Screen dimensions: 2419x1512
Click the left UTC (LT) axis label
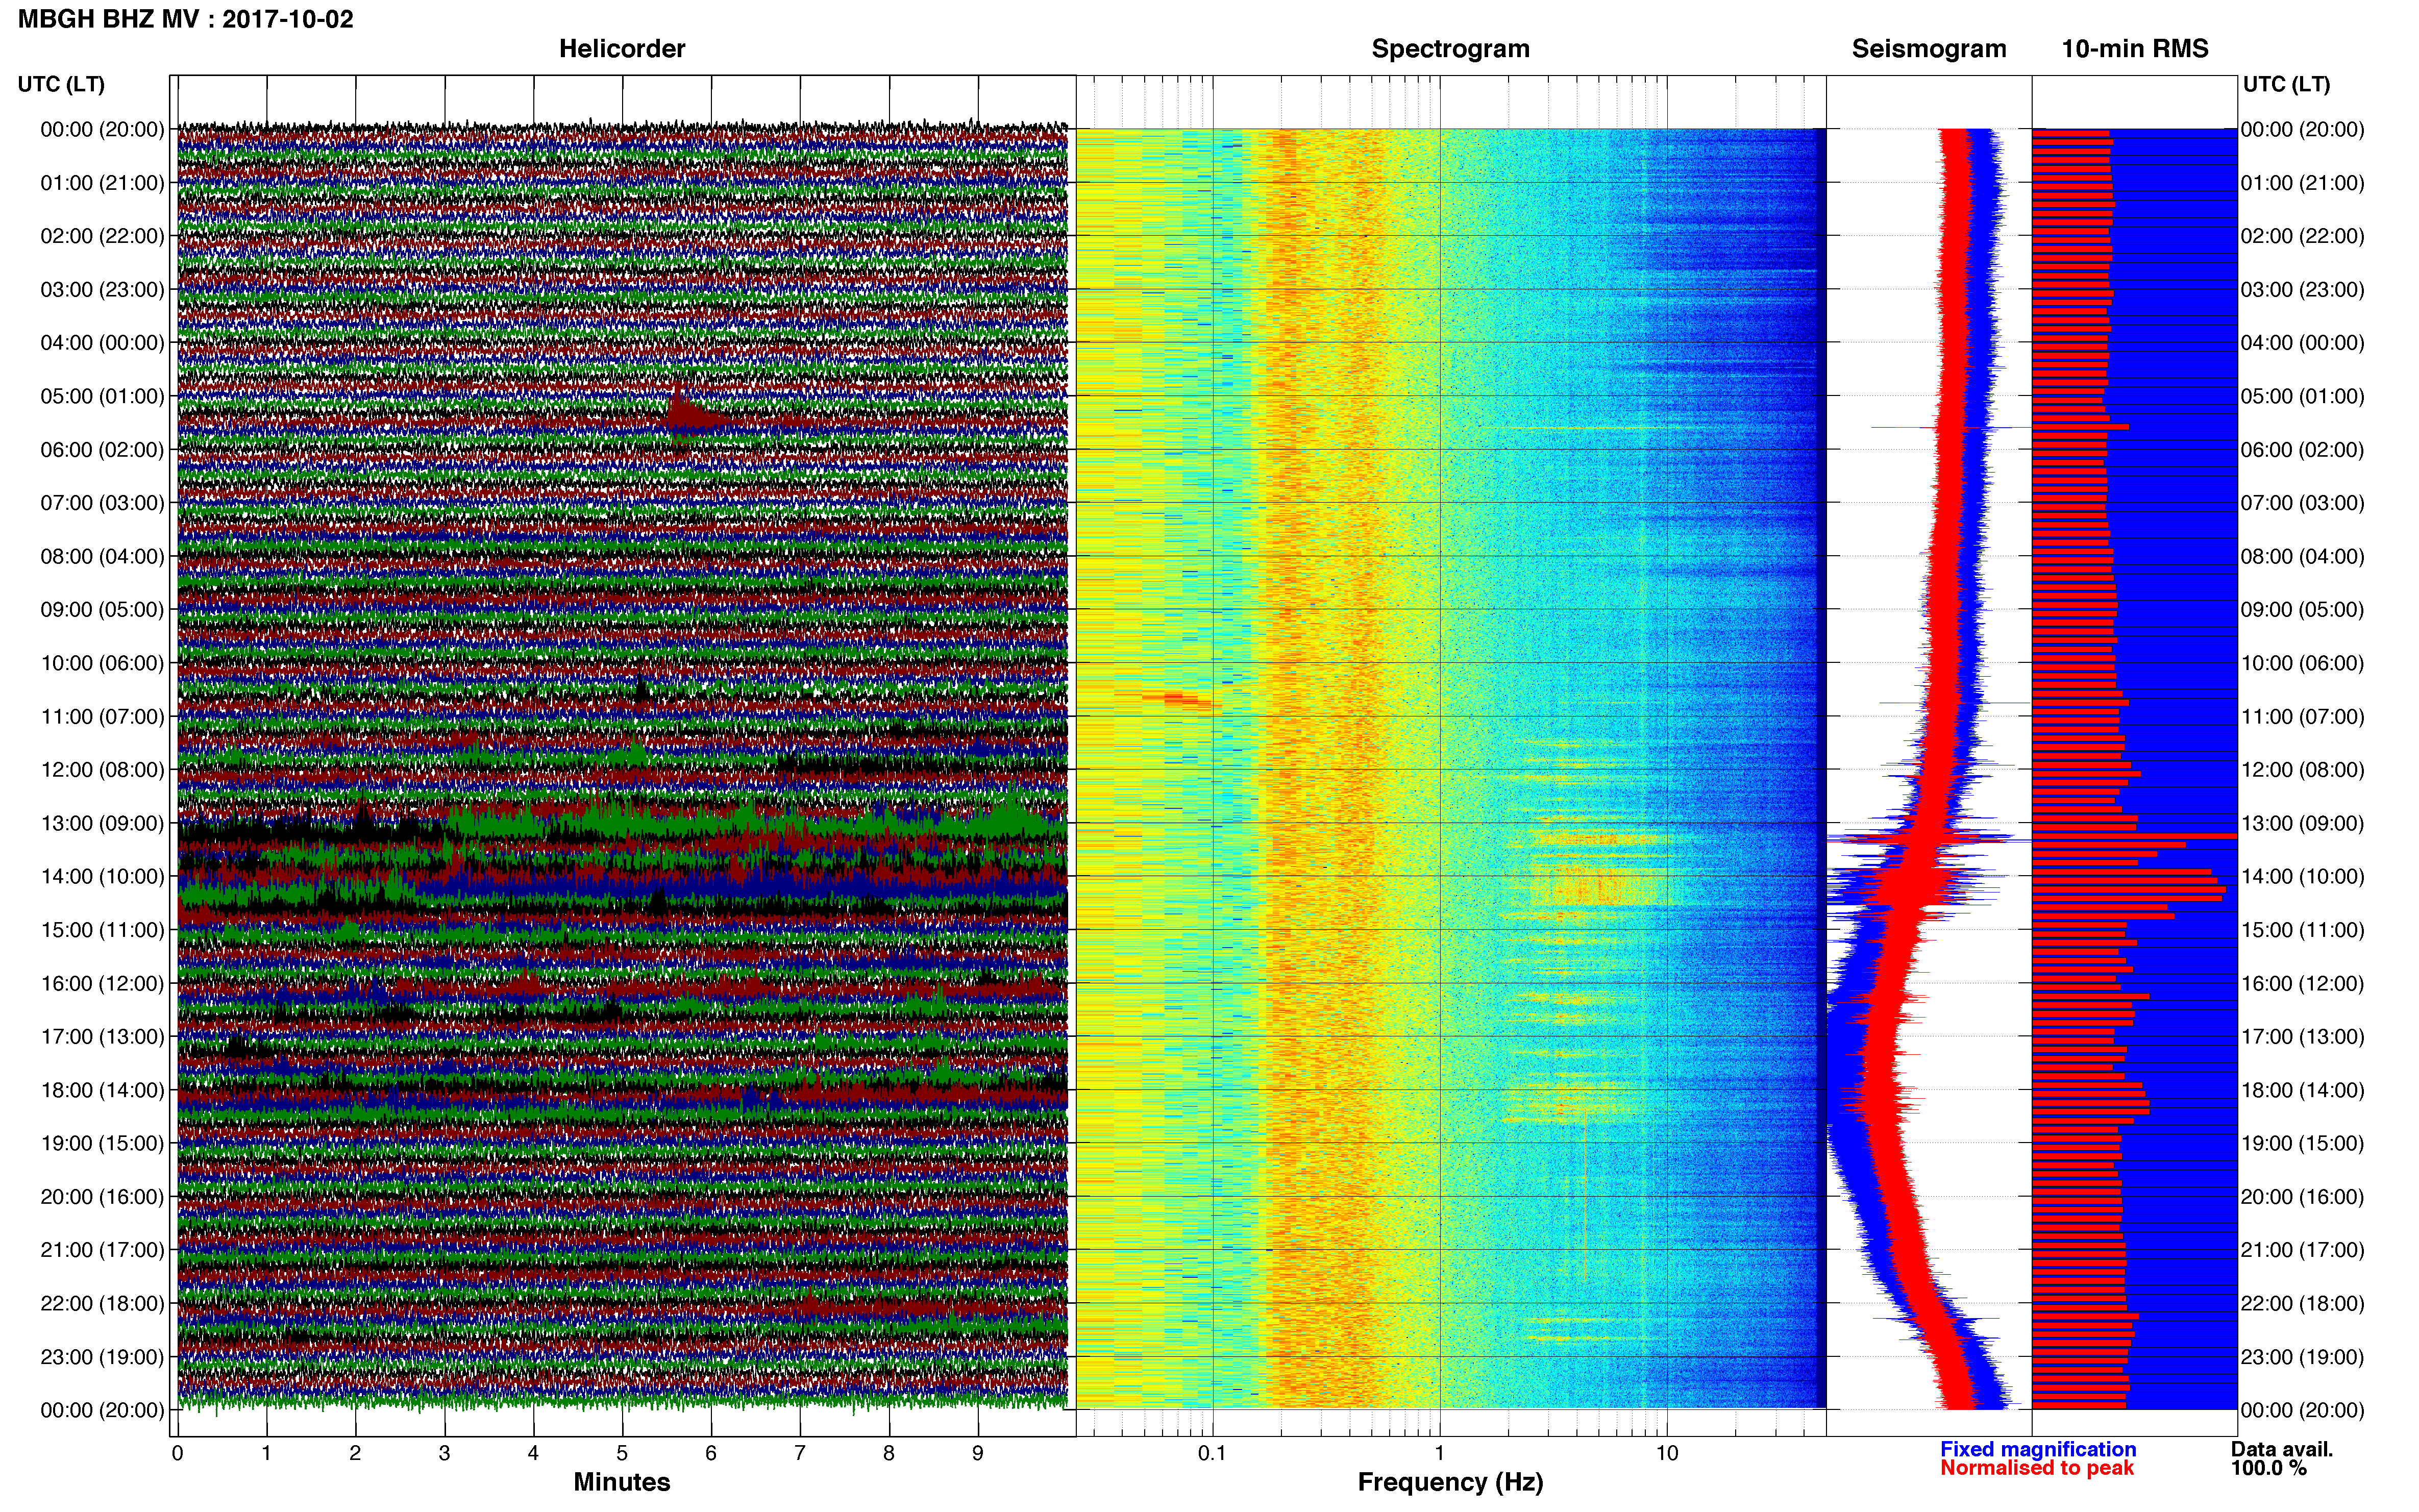pyautogui.click(x=61, y=84)
